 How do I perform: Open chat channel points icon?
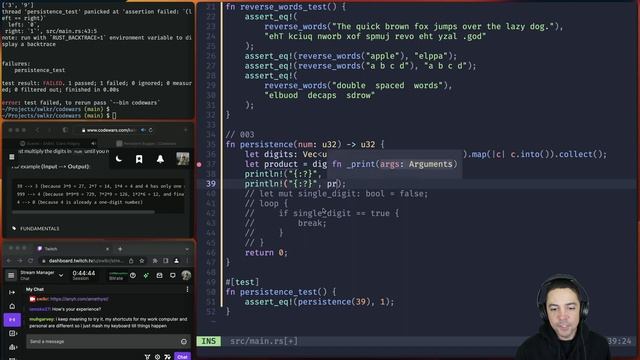(147, 357)
